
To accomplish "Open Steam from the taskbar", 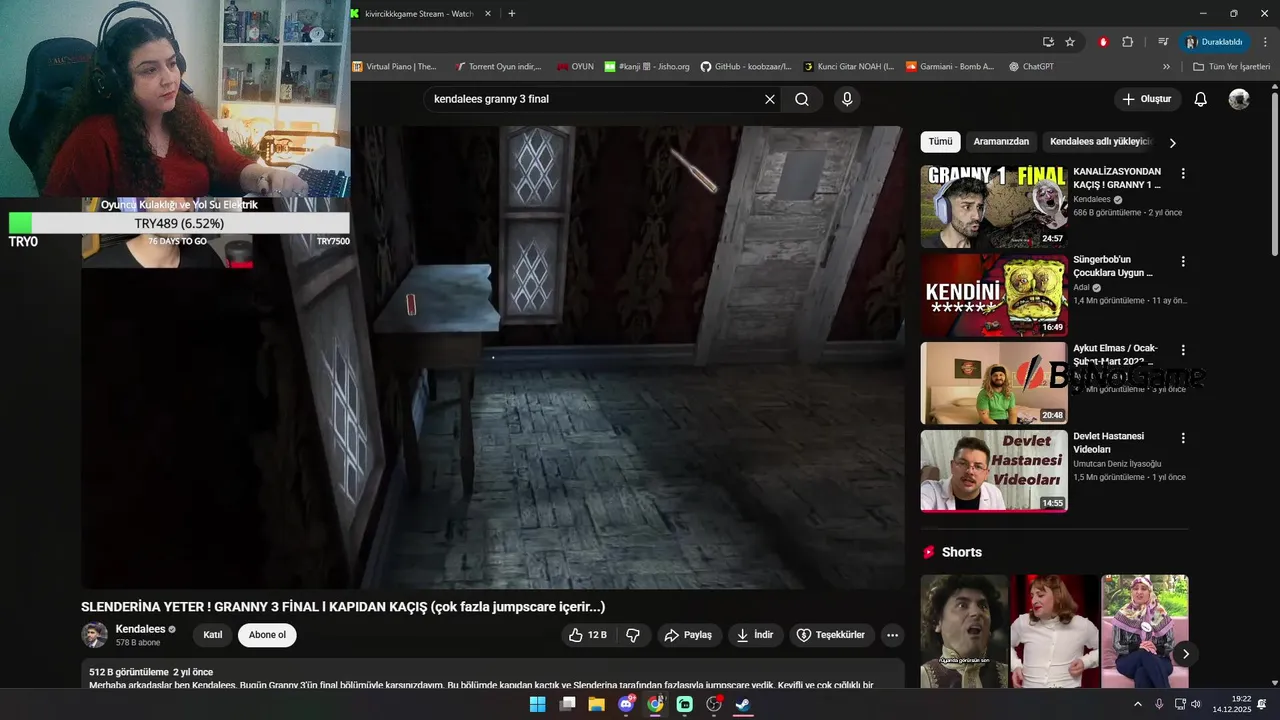I will [743, 704].
